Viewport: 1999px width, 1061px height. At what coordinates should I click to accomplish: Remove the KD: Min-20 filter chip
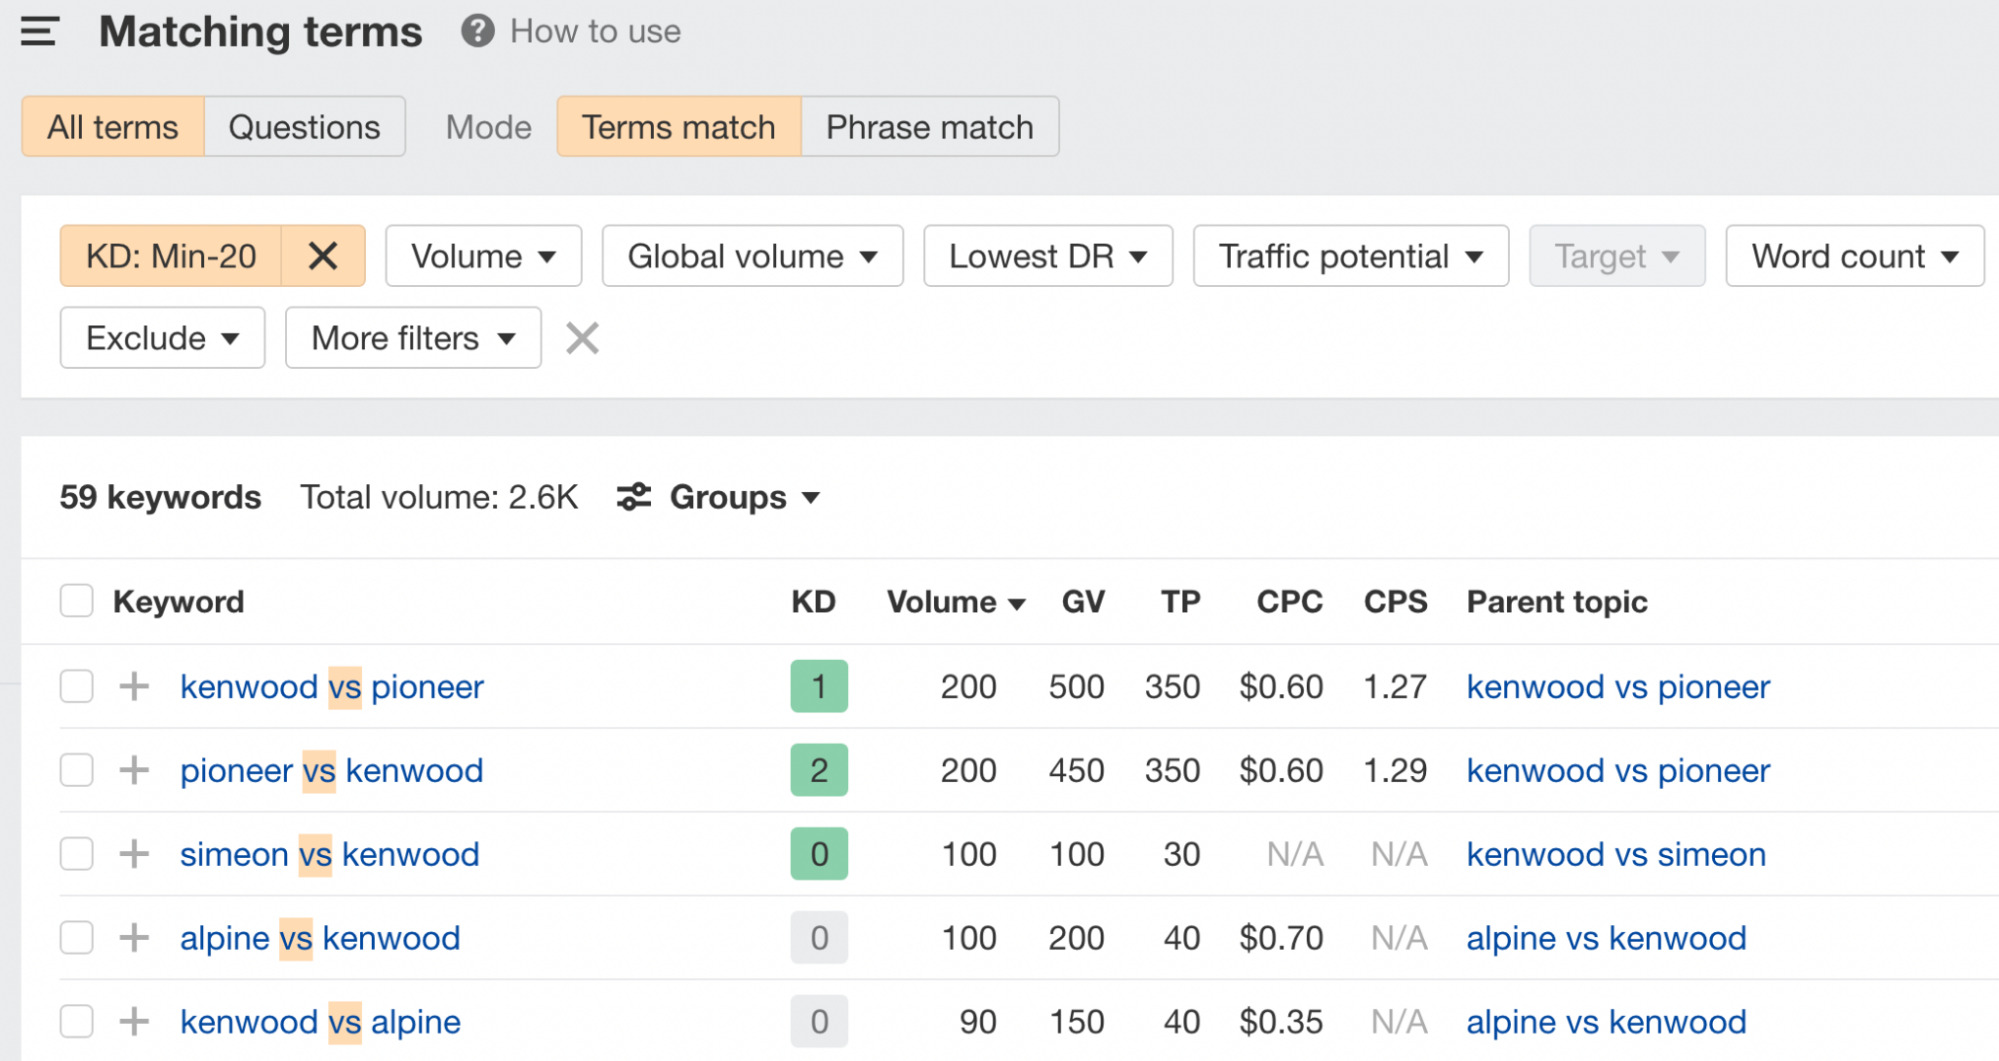click(323, 256)
